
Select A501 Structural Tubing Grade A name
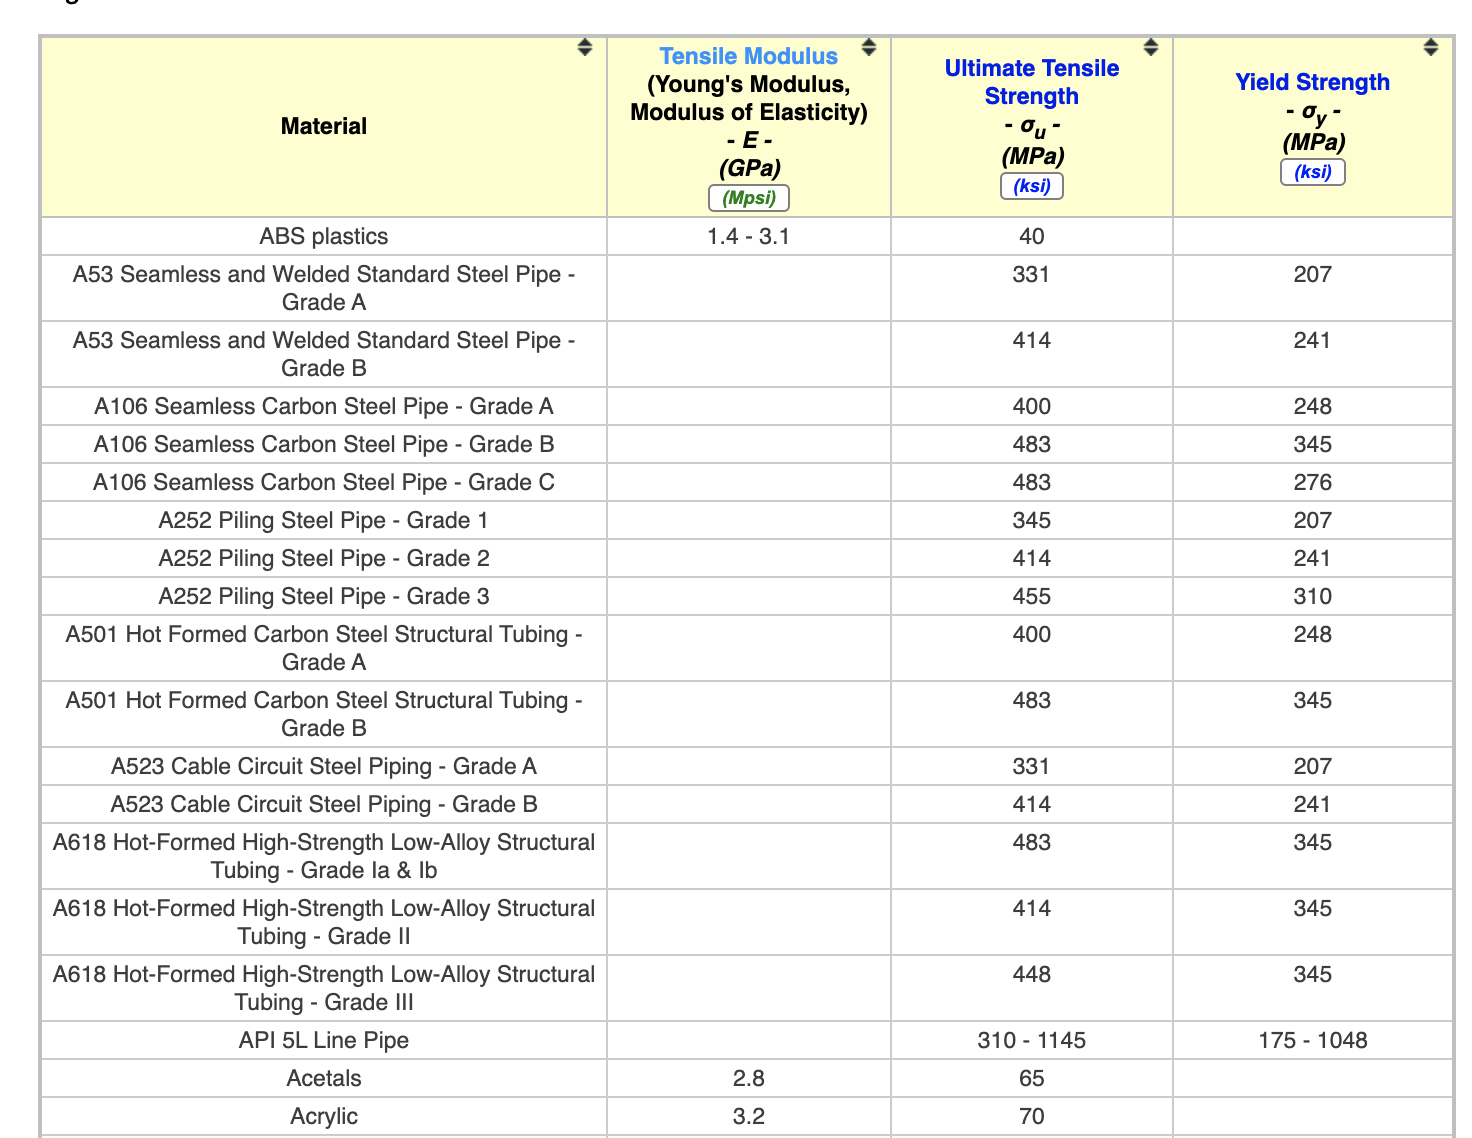coord(324,648)
